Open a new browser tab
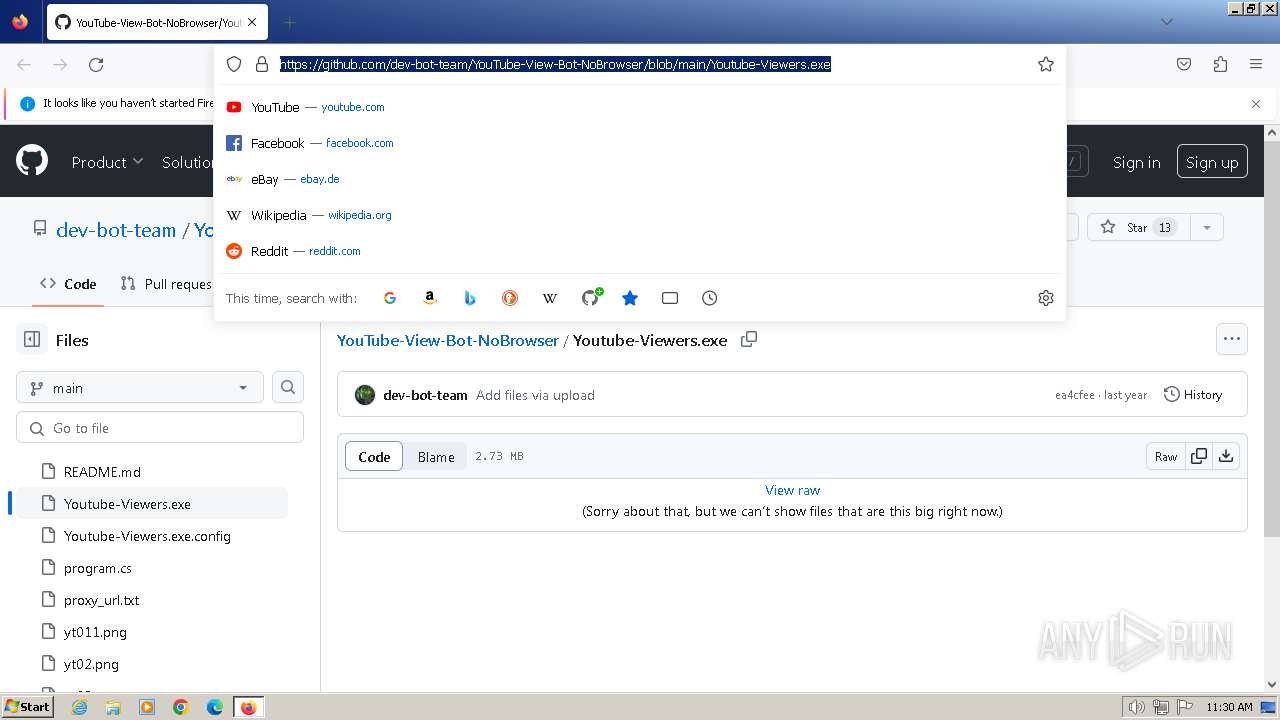The image size is (1280, 720). click(x=289, y=22)
